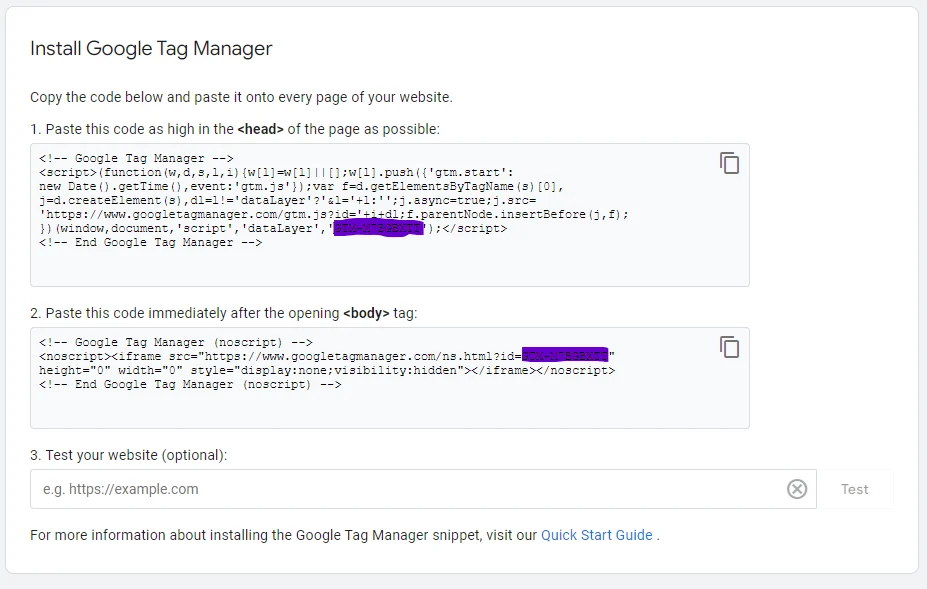Screen dimensions: 927x589
Task: Clear the test website URL field
Action: (x=796, y=489)
